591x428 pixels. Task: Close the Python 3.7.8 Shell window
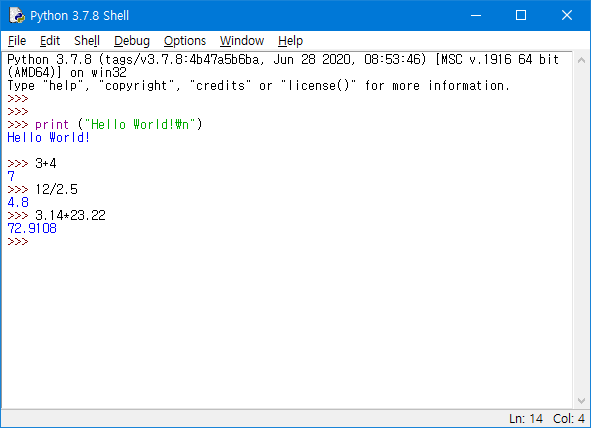567,15
